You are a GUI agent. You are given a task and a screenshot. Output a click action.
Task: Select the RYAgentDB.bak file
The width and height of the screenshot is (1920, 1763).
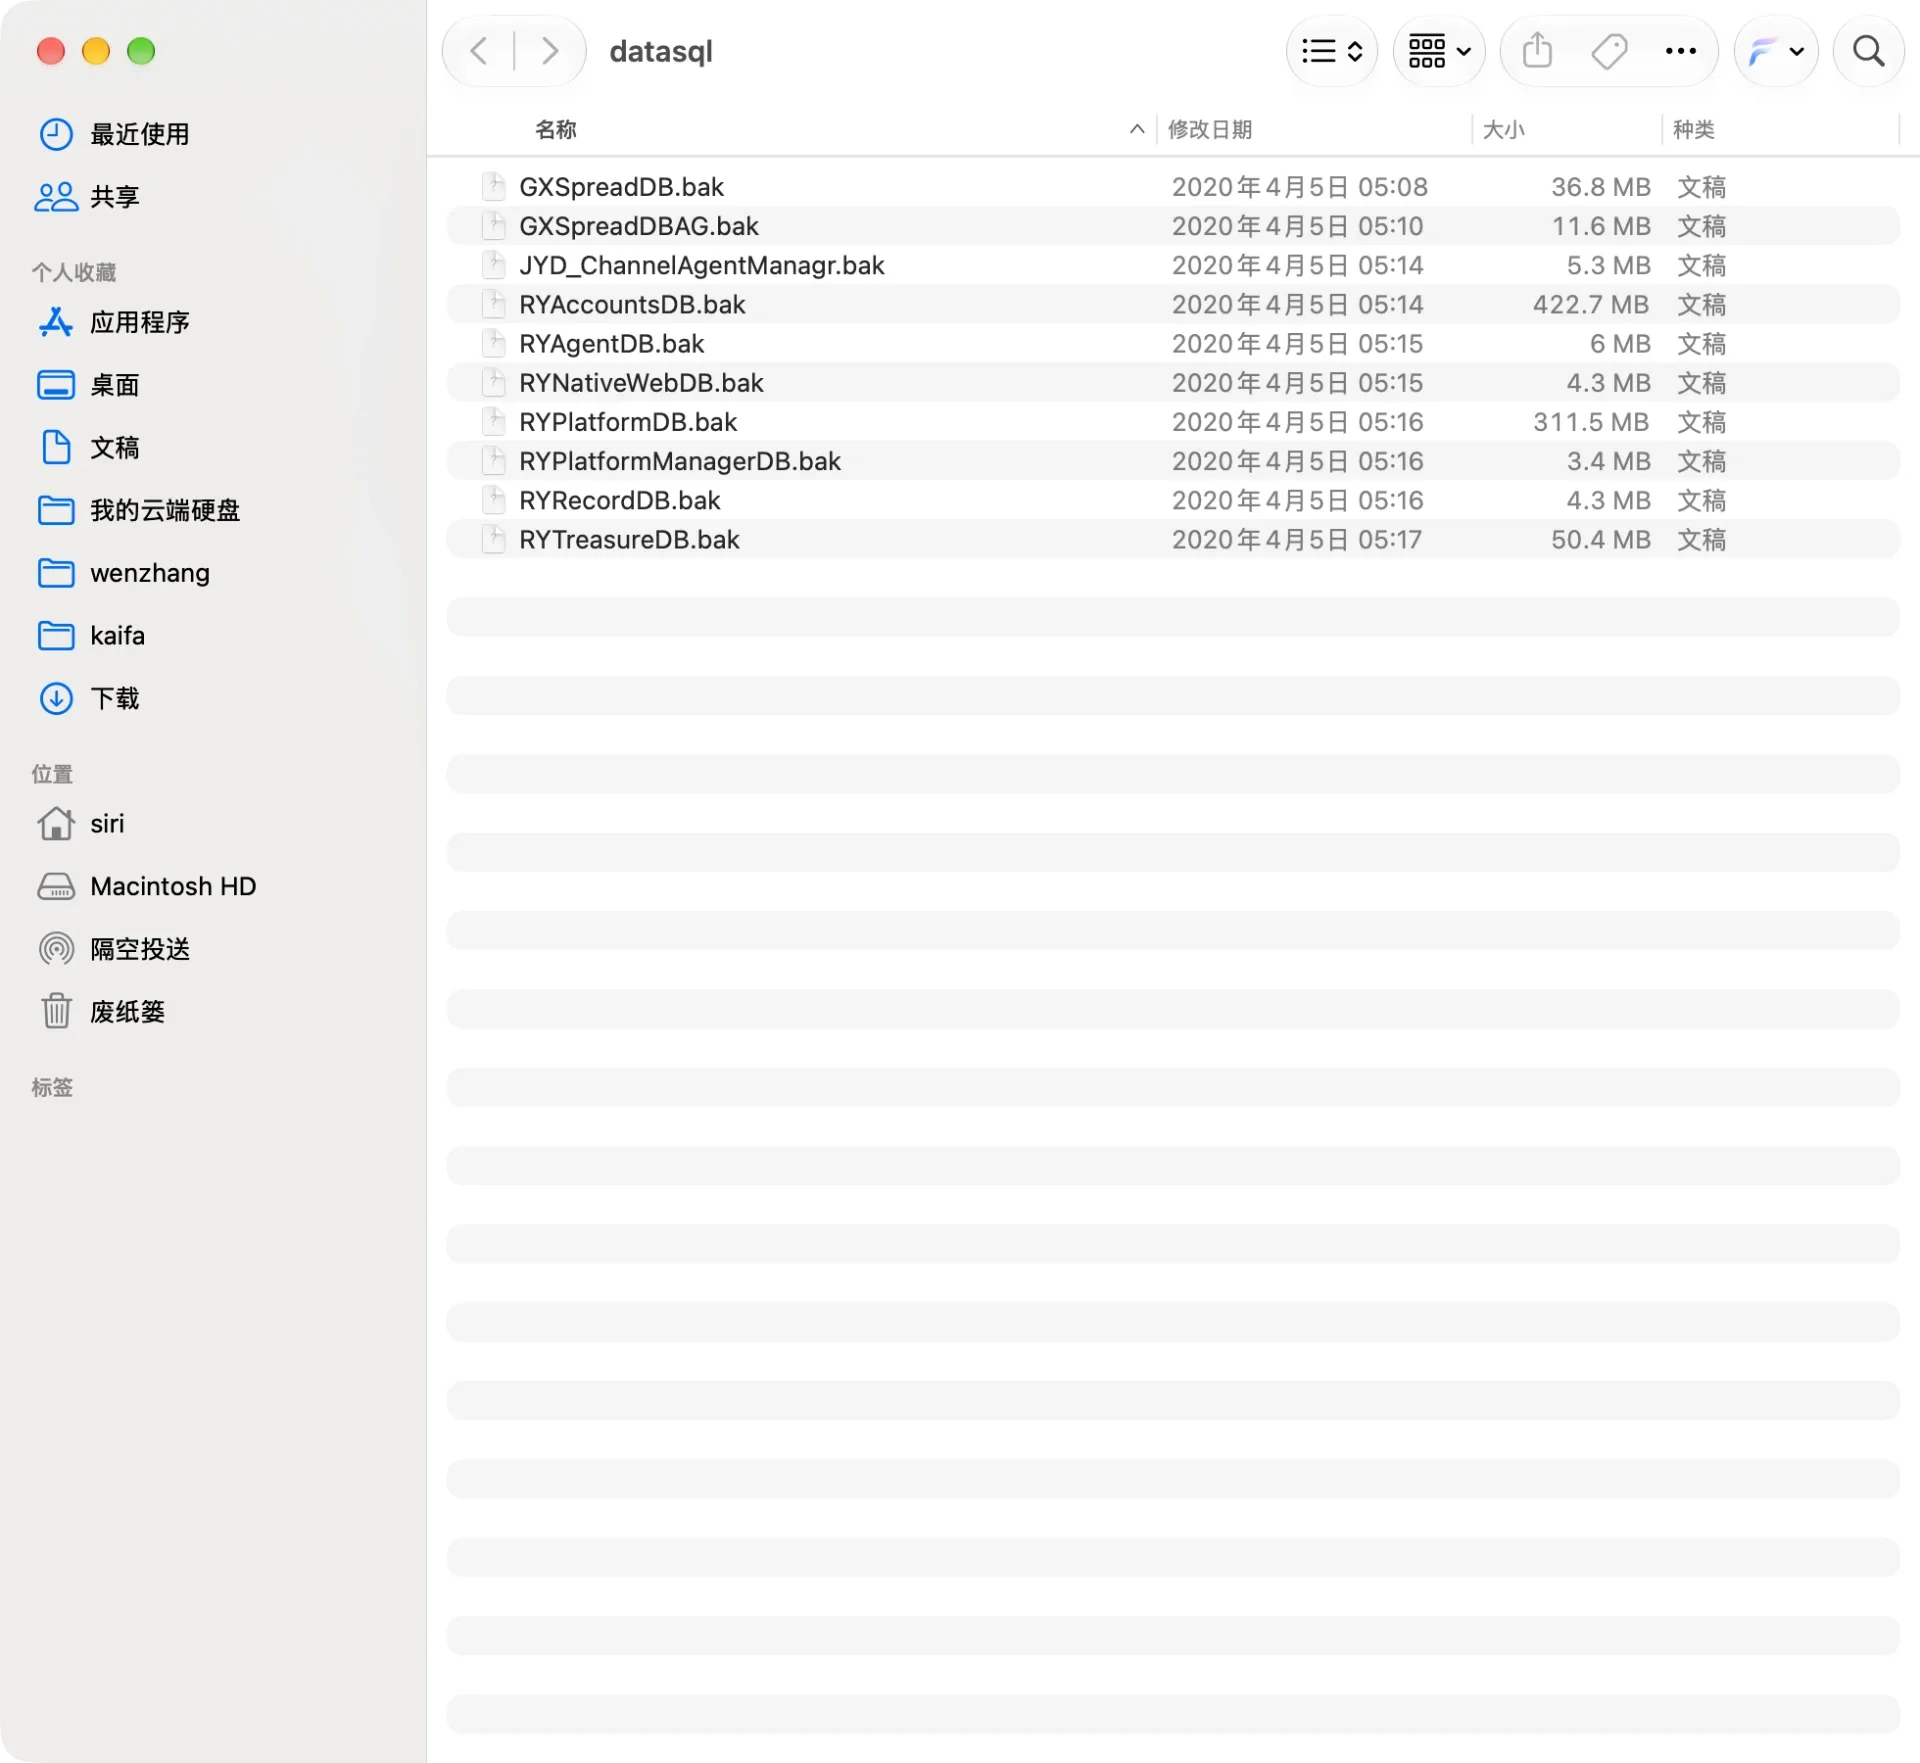1173,344
